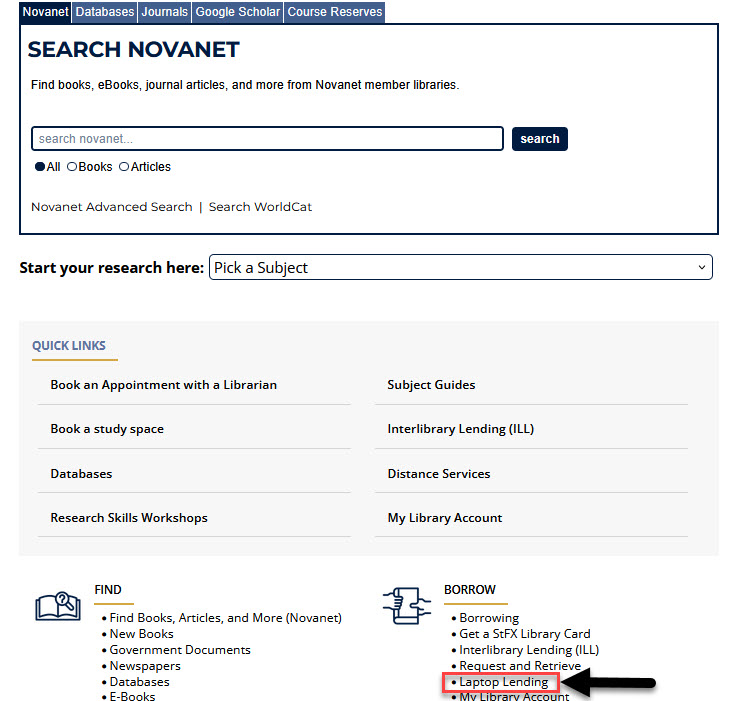Switch to the Google Scholar tab
The height and width of the screenshot is (701, 731).
238,12
